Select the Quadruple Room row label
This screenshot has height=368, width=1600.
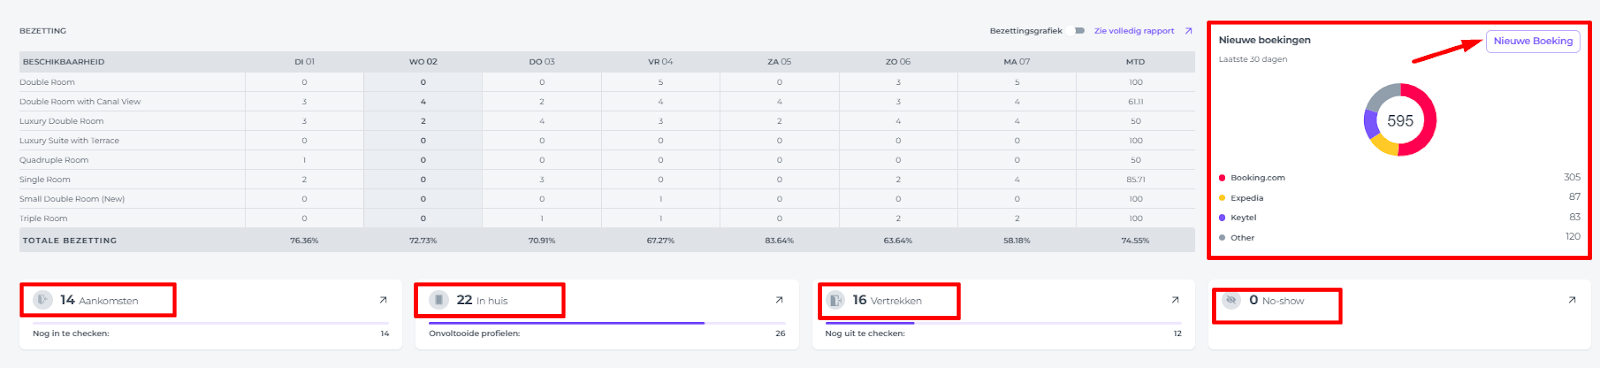coord(54,160)
